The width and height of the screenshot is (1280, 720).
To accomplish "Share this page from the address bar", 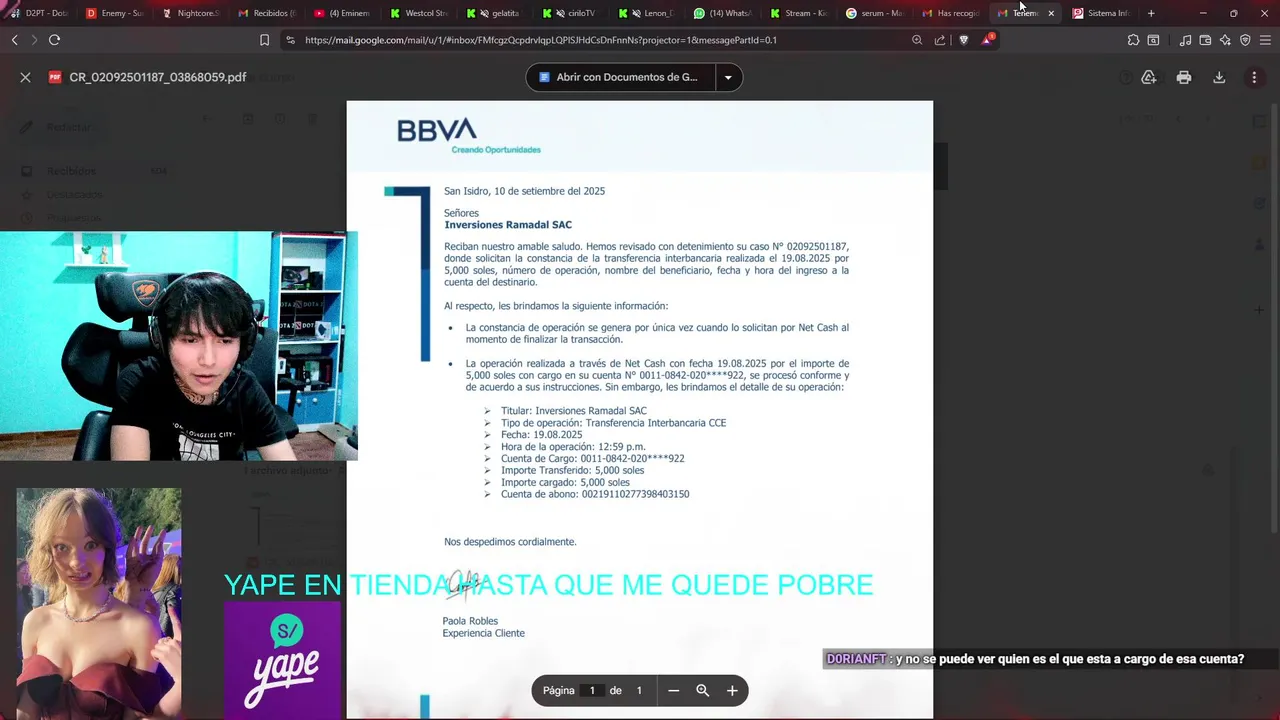I will 940,40.
